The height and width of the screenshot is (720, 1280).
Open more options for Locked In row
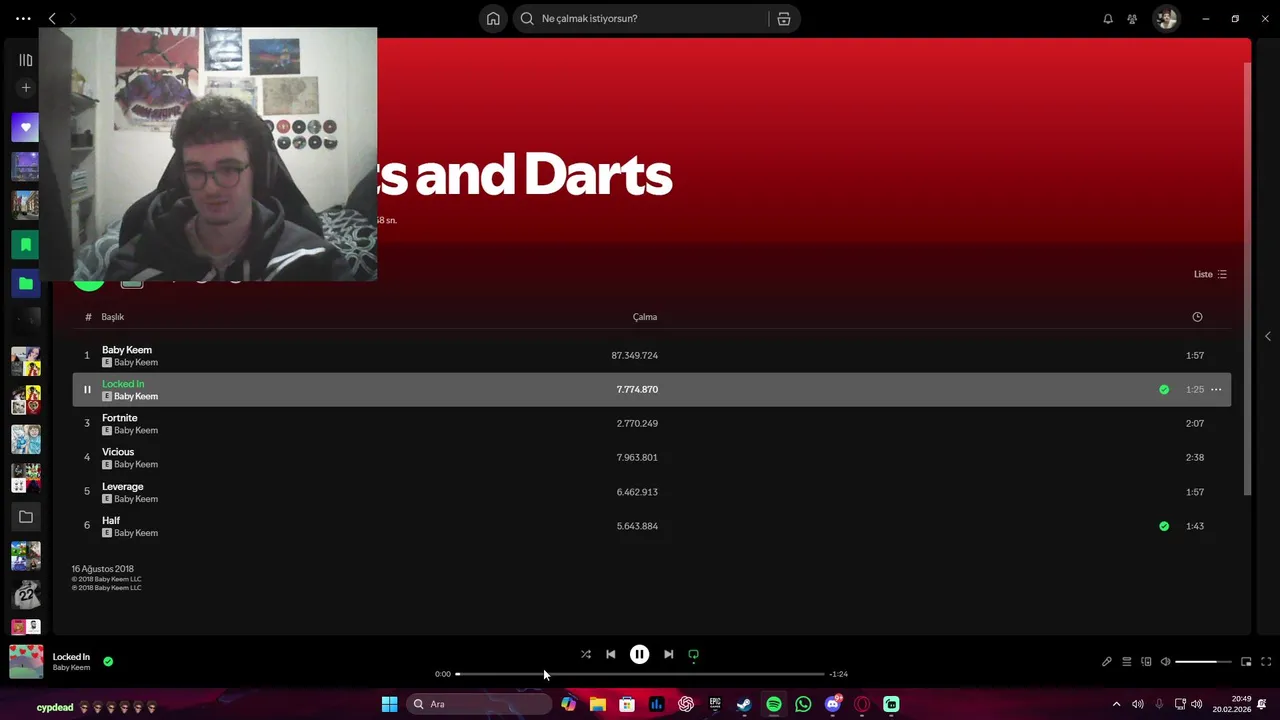tap(1216, 389)
